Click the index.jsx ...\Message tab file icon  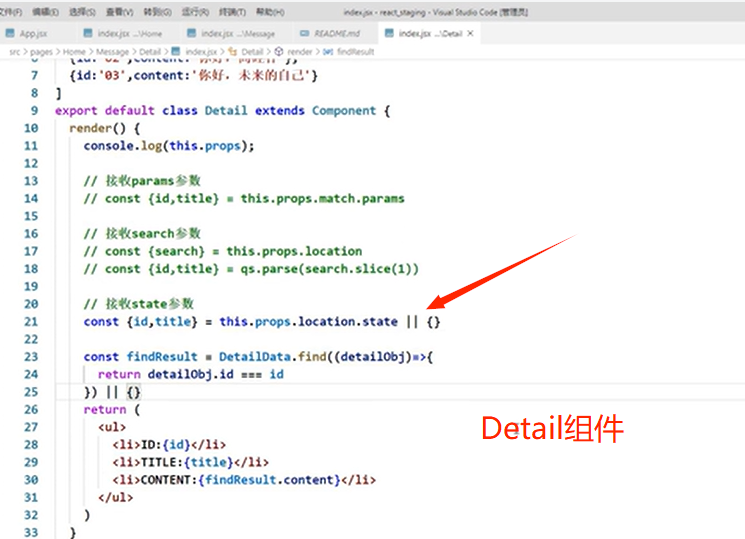(x=191, y=33)
